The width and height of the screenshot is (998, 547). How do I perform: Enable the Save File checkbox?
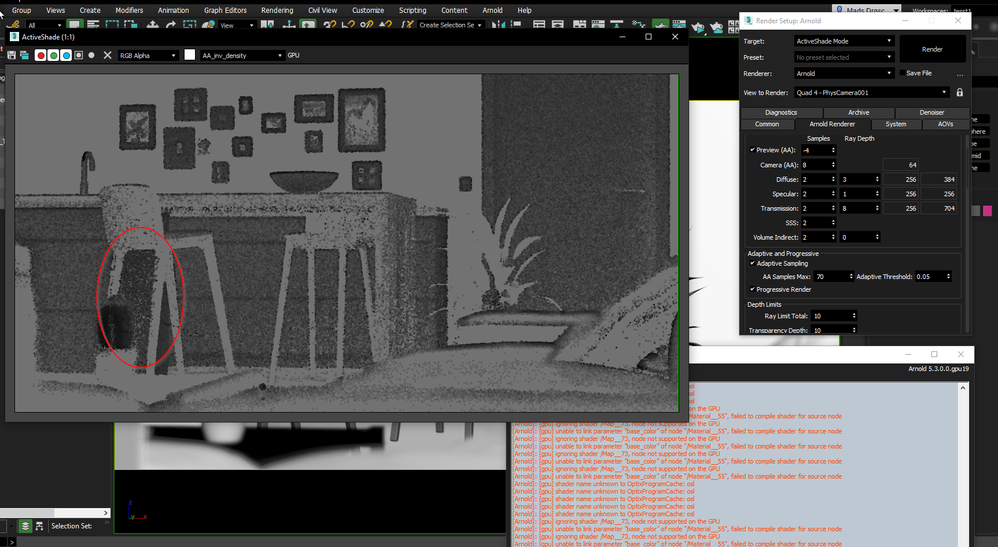click(902, 73)
